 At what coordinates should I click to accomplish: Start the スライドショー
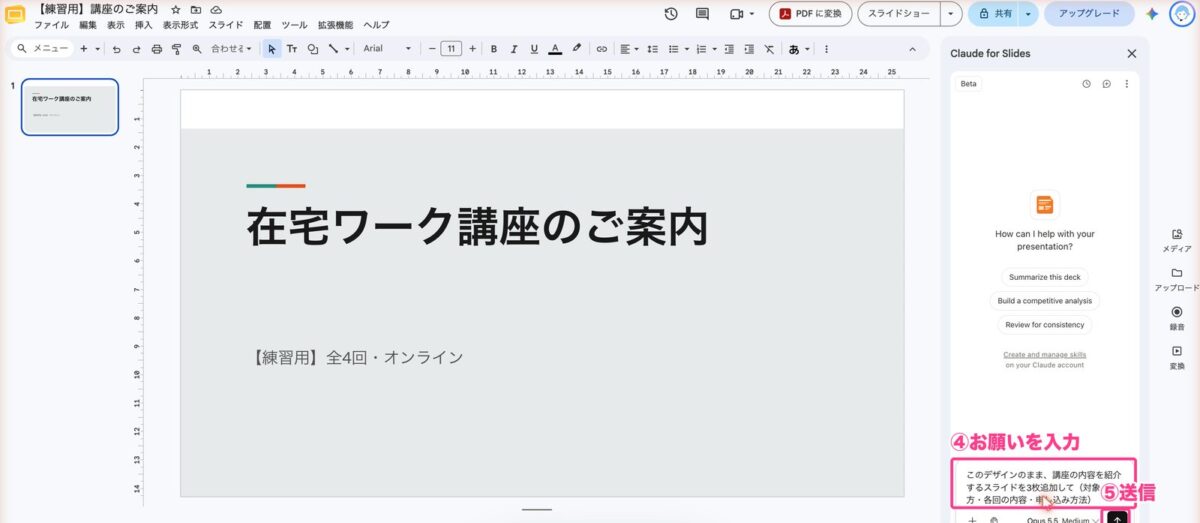click(x=899, y=14)
